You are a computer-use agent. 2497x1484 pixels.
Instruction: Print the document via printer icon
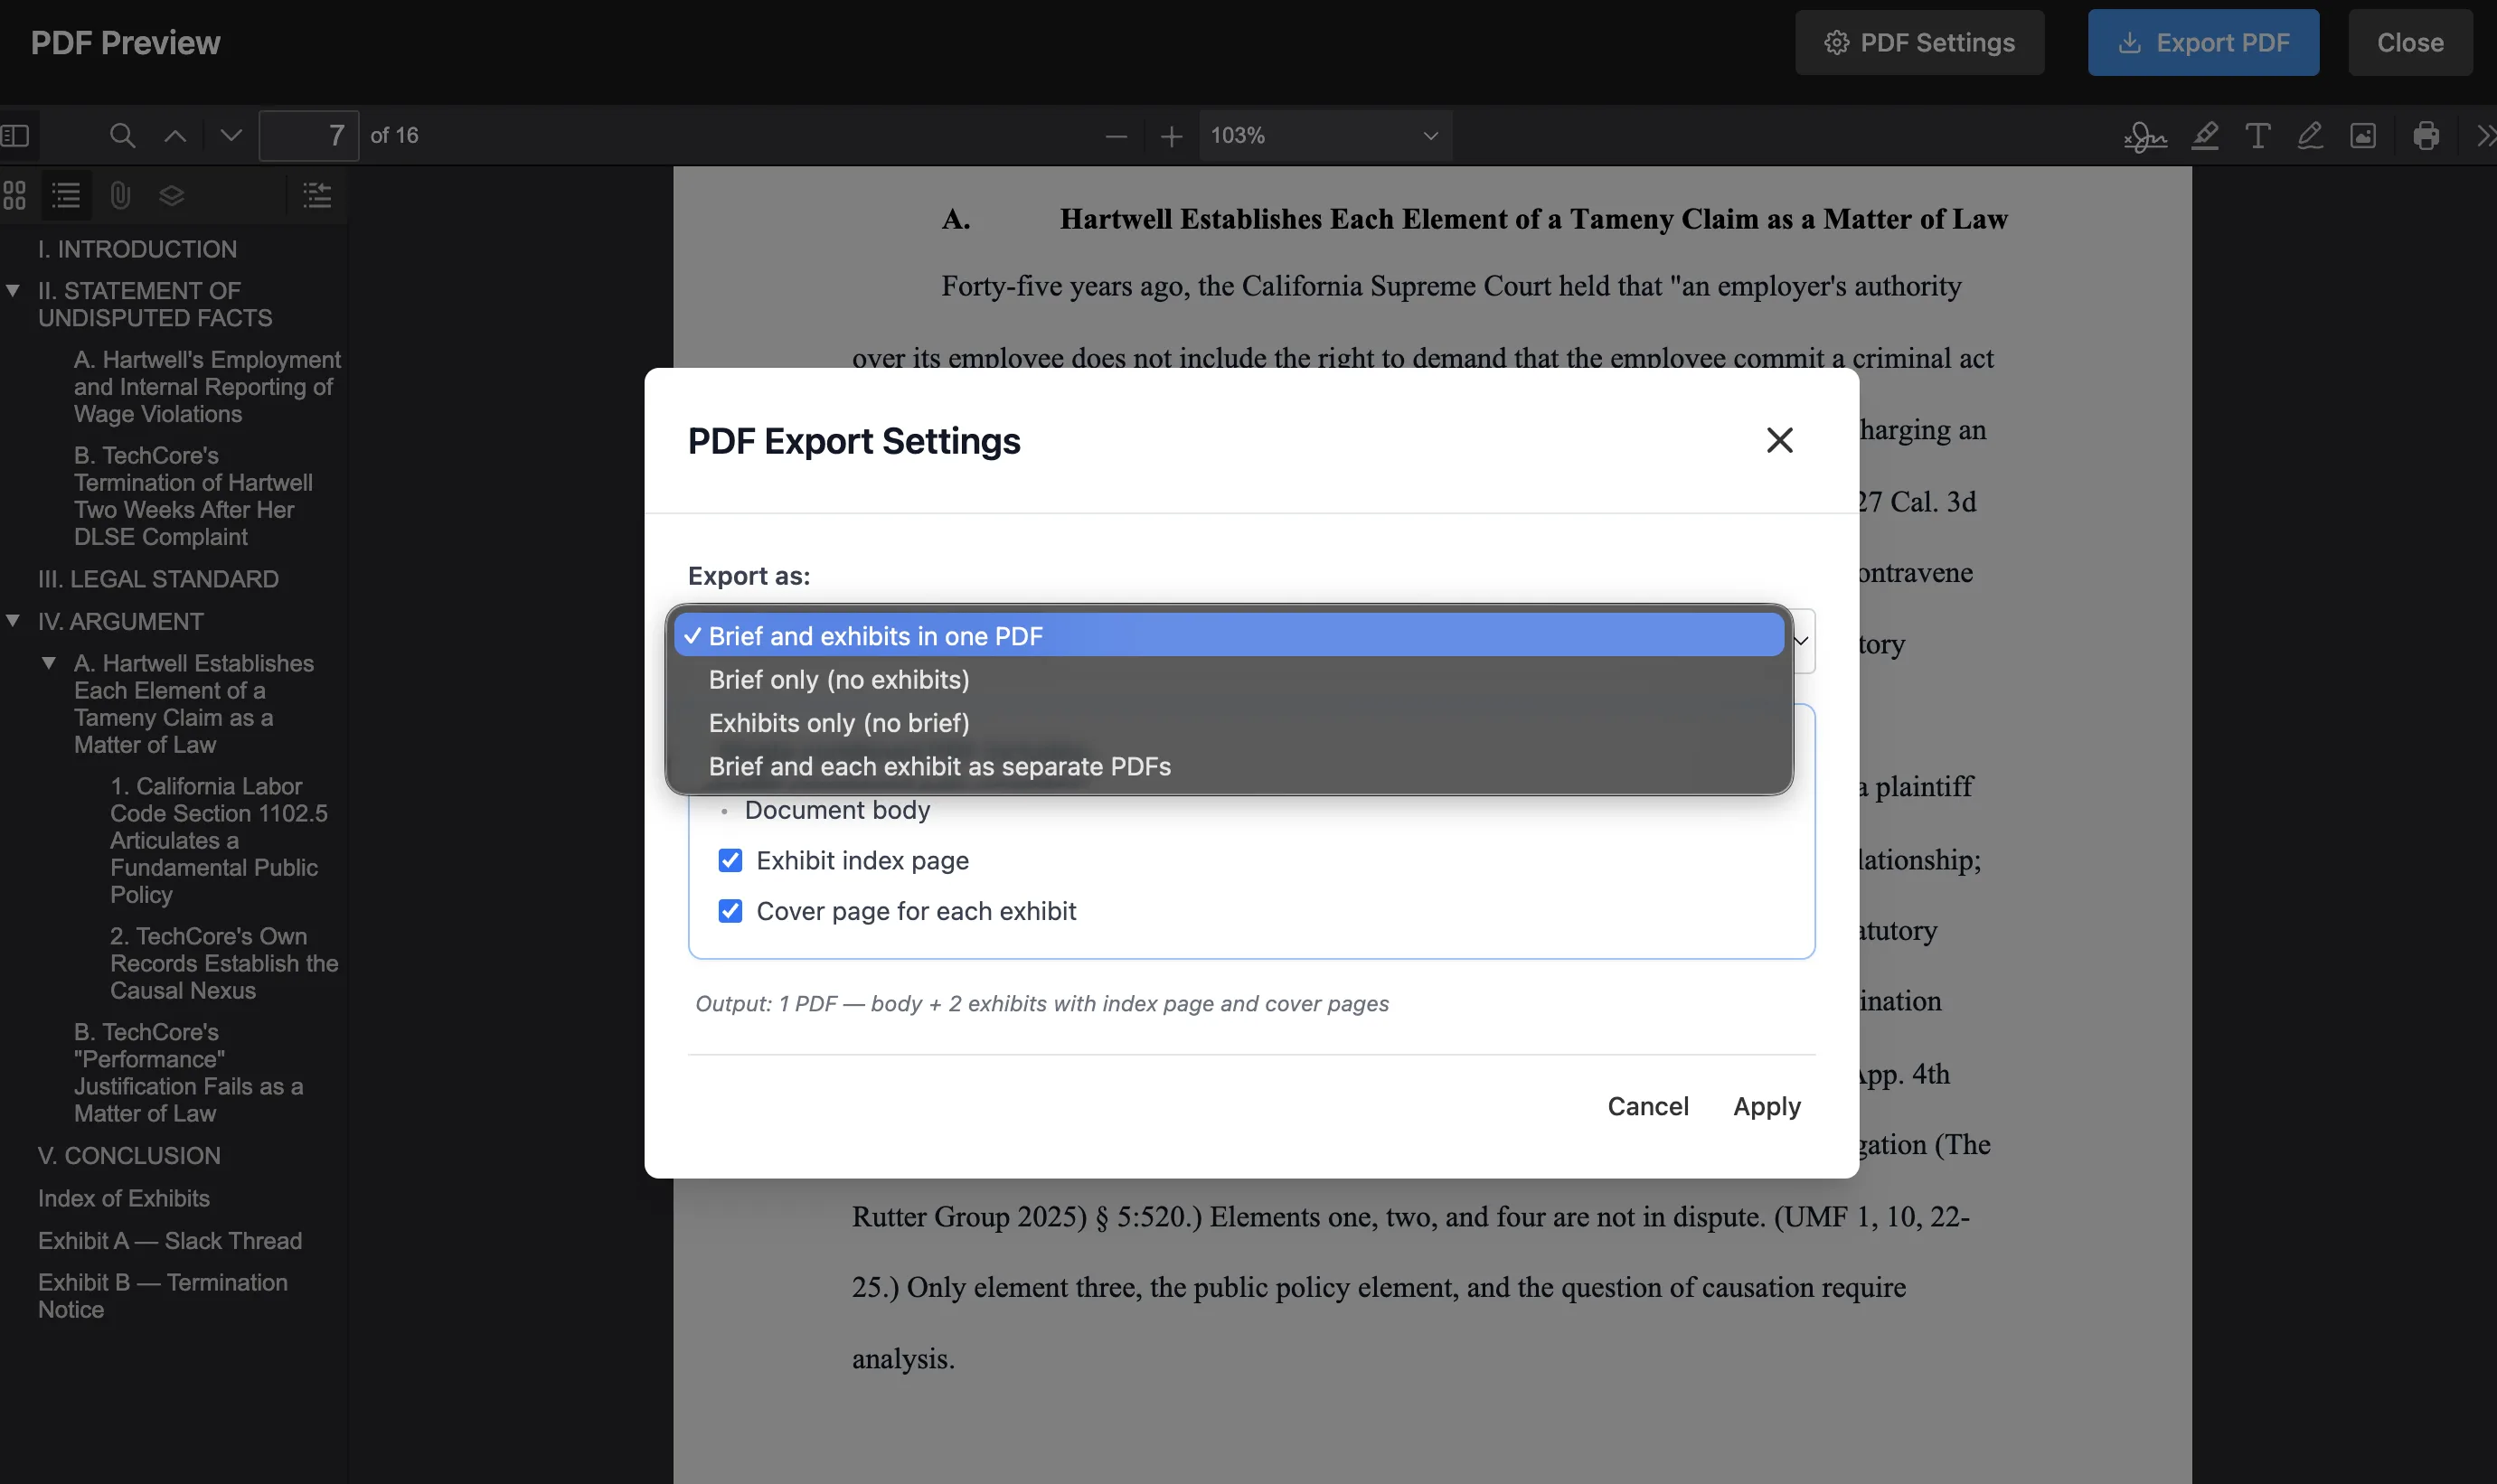point(2425,136)
